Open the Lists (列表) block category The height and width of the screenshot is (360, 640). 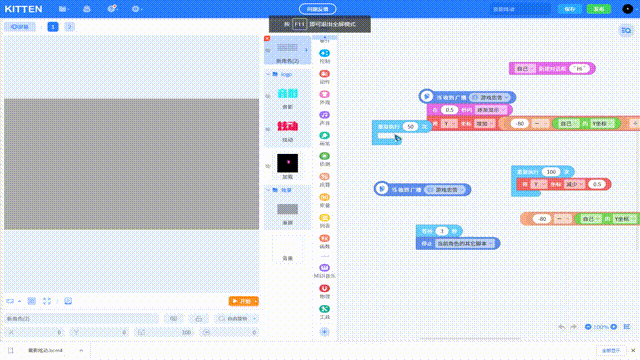pyautogui.click(x=324, y=221)
